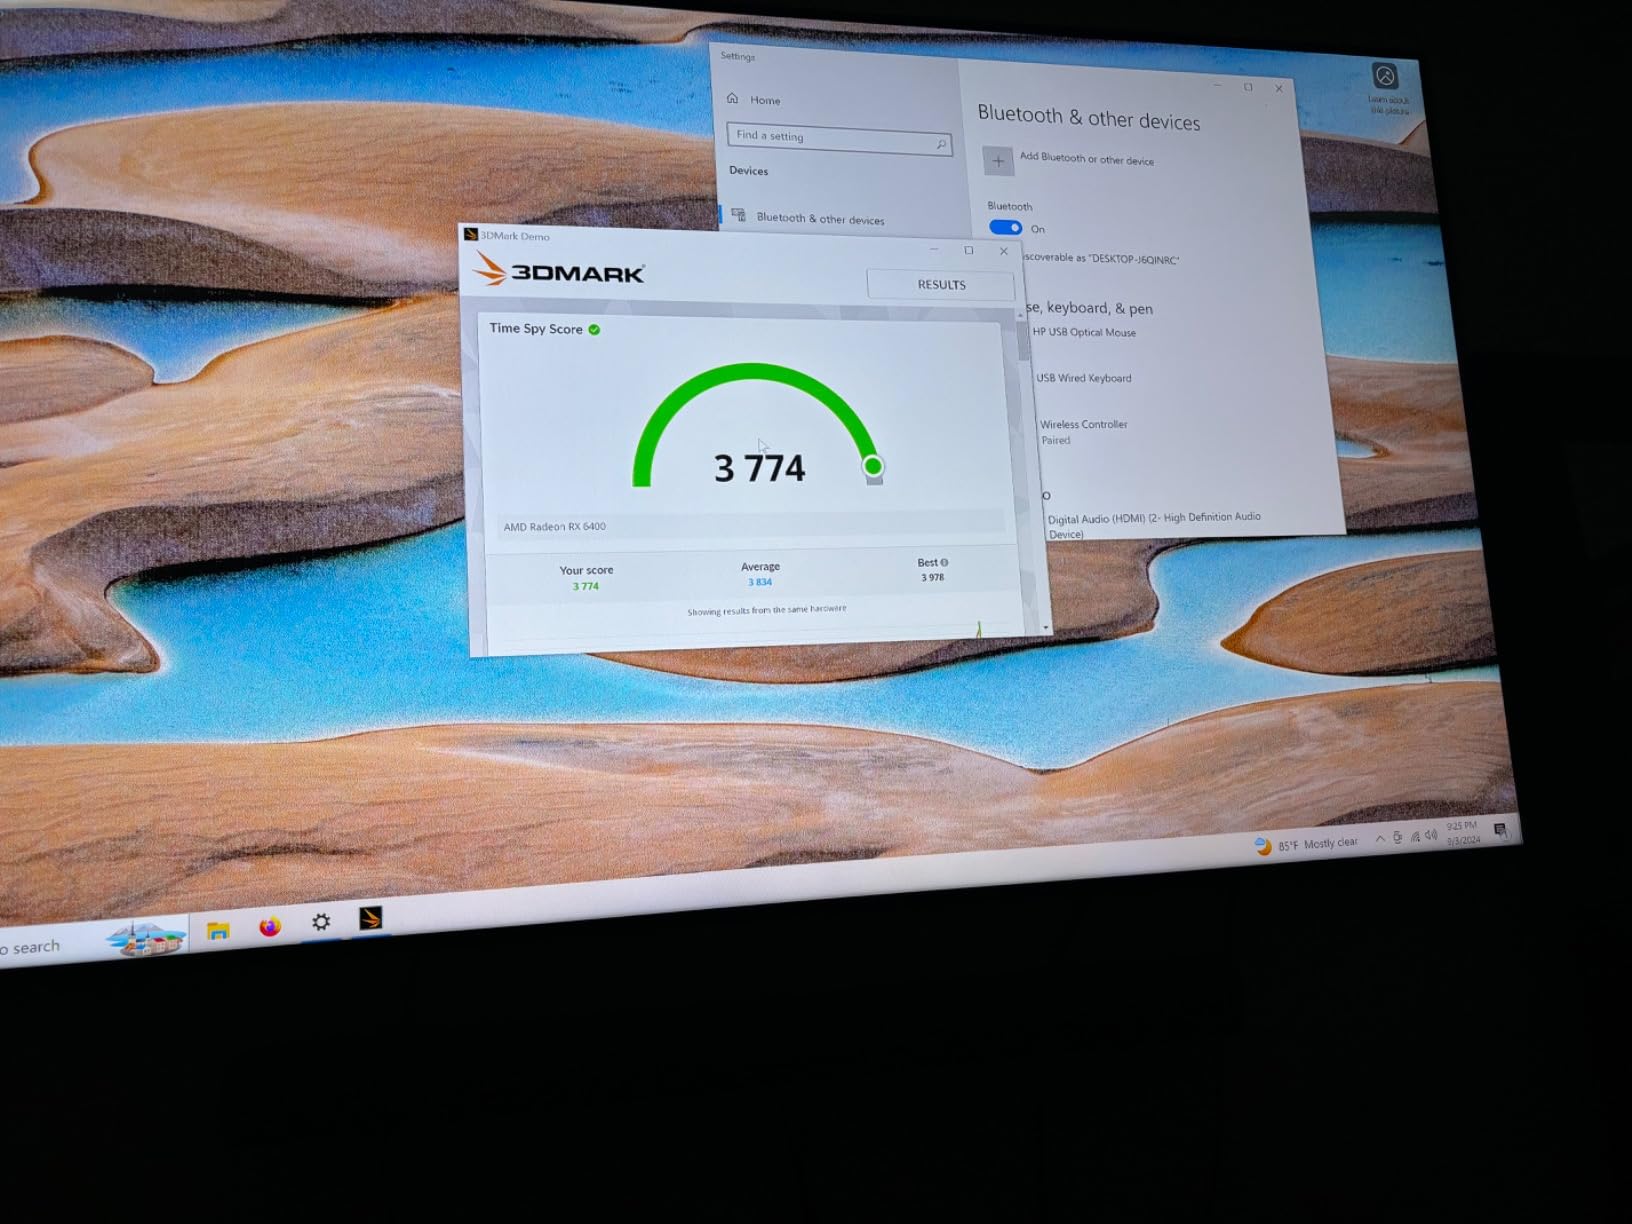
Task: Close the Settings window
Action: coord(1279,88)
